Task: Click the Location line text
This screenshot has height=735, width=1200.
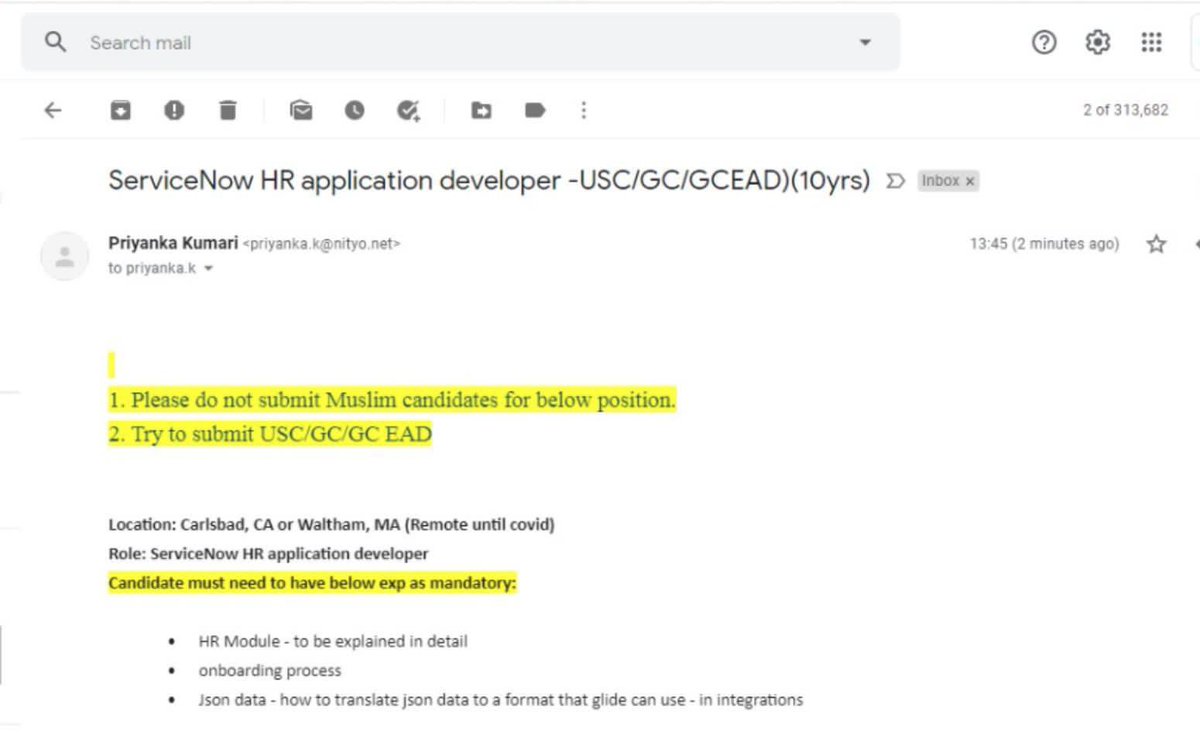Action: tap(332, 524)
